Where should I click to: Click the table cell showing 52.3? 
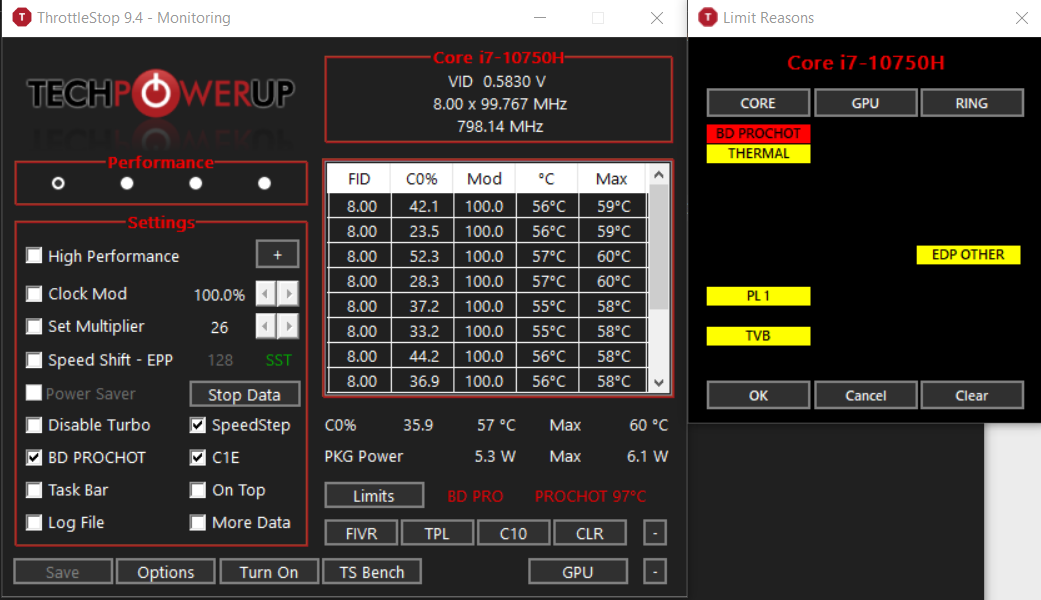424,256
